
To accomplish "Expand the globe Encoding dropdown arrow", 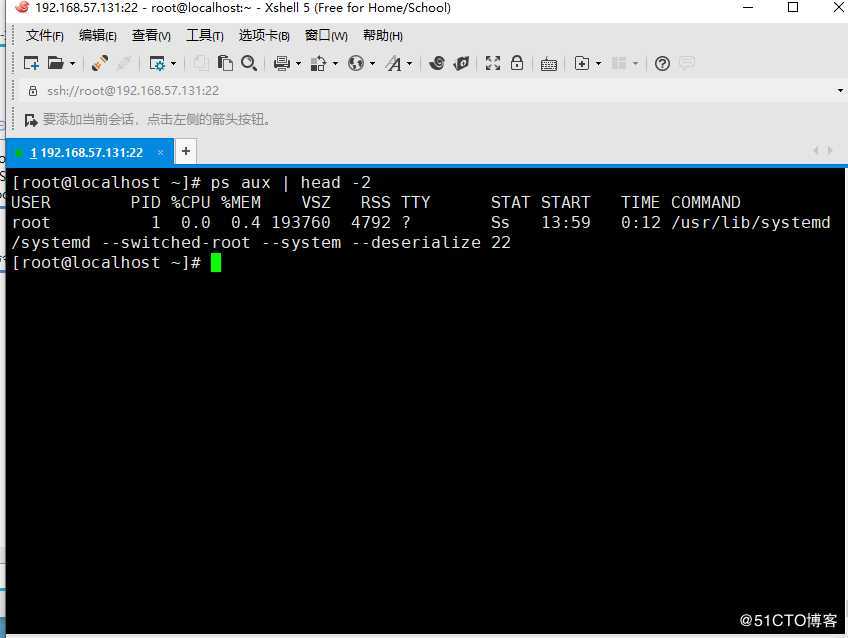I will tap(372, 64).
